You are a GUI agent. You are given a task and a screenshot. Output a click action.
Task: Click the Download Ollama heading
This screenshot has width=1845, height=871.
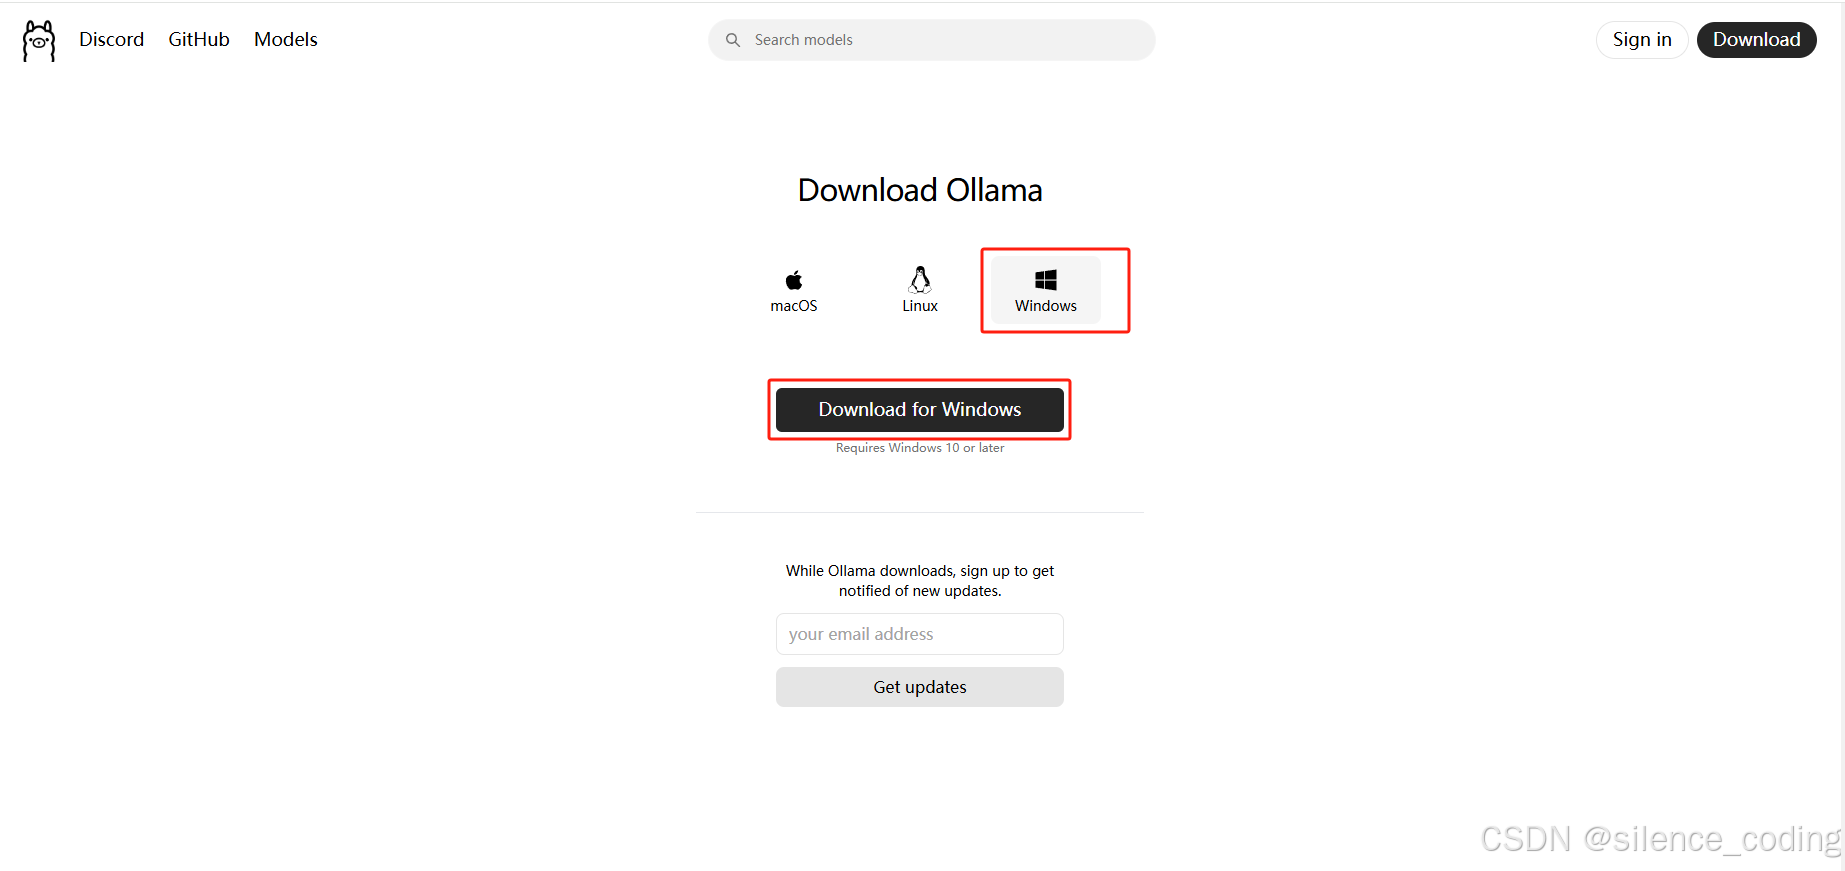(920, 190)
